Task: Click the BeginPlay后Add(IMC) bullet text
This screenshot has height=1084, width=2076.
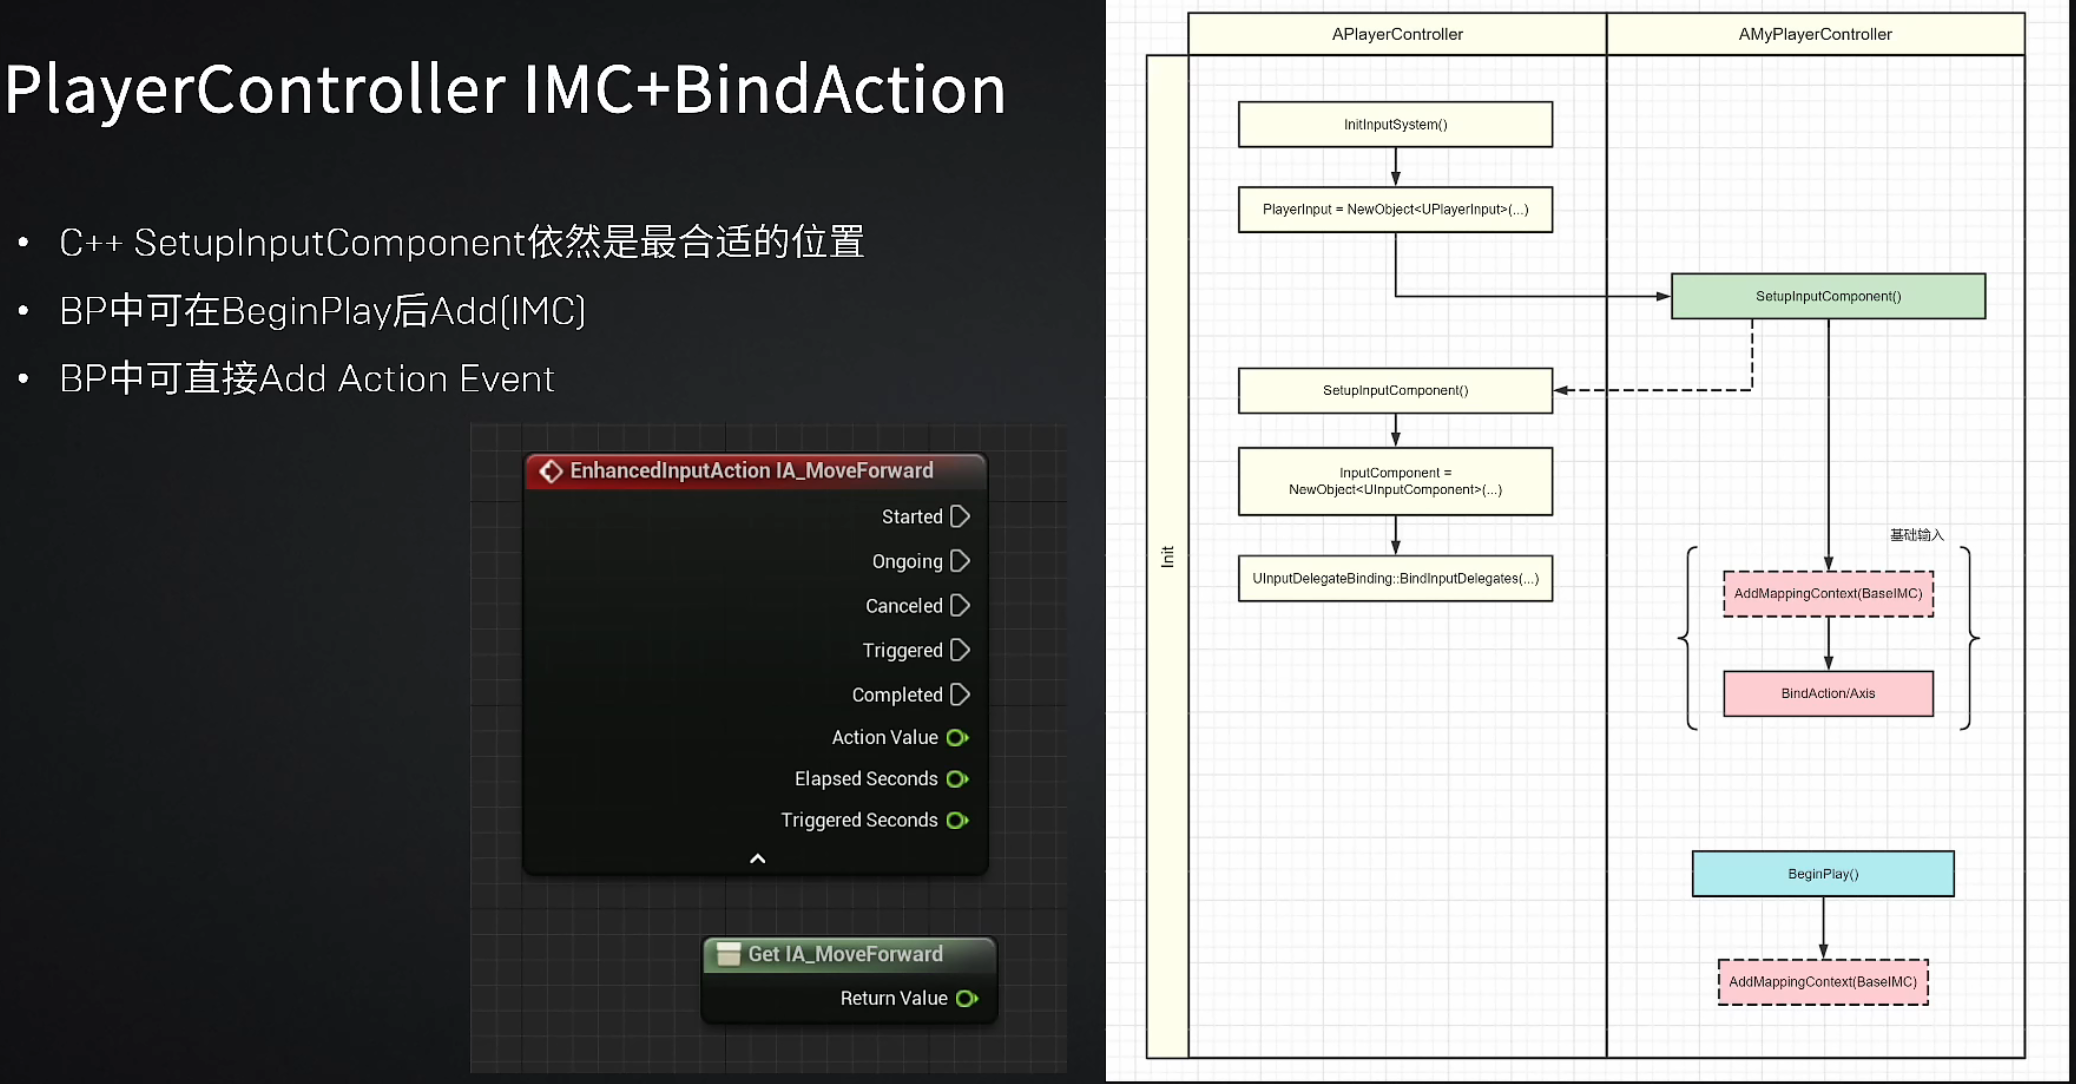Action: (x=322, y=311)
